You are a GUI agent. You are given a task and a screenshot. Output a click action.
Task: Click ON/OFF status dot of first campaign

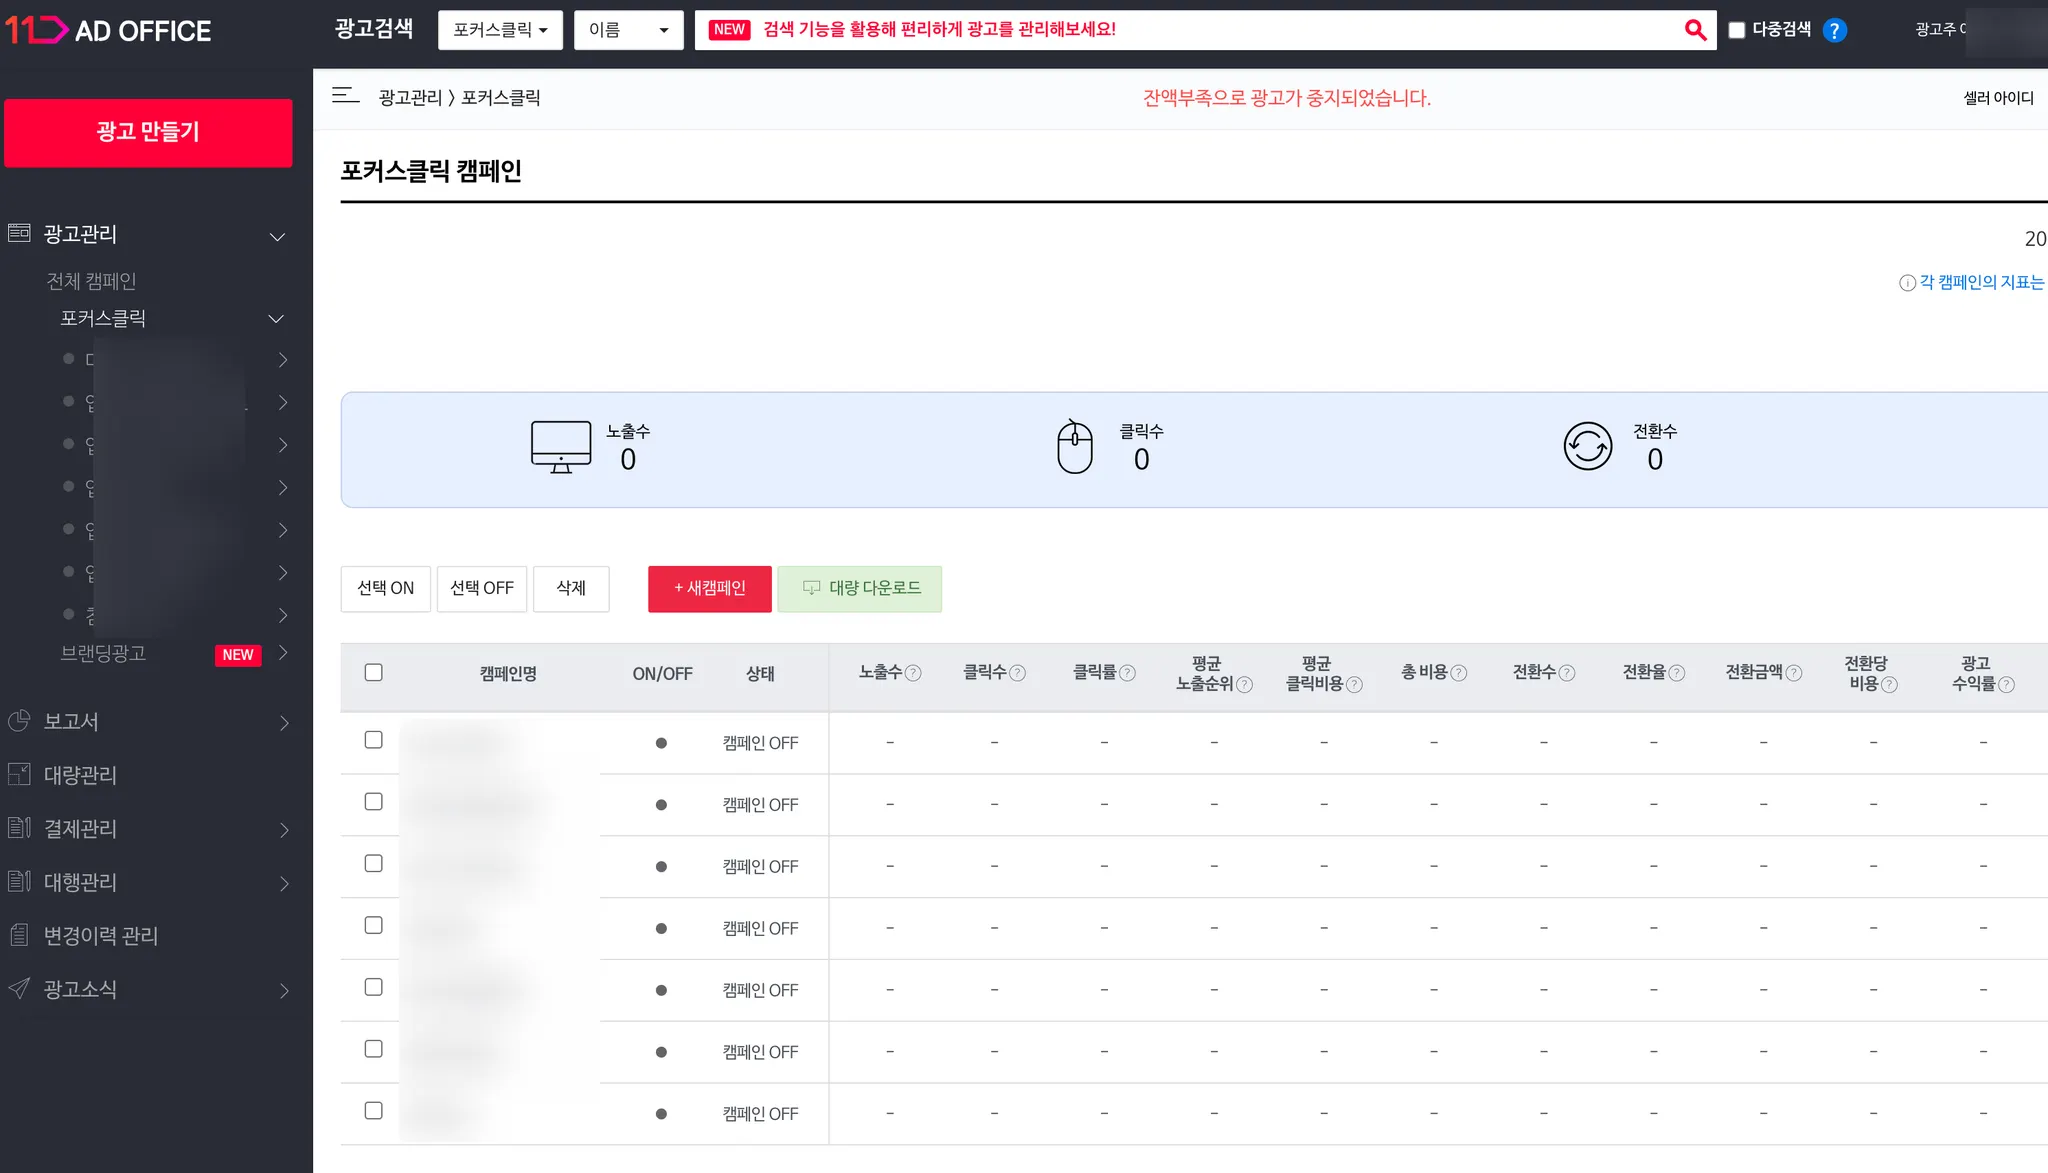661,743
